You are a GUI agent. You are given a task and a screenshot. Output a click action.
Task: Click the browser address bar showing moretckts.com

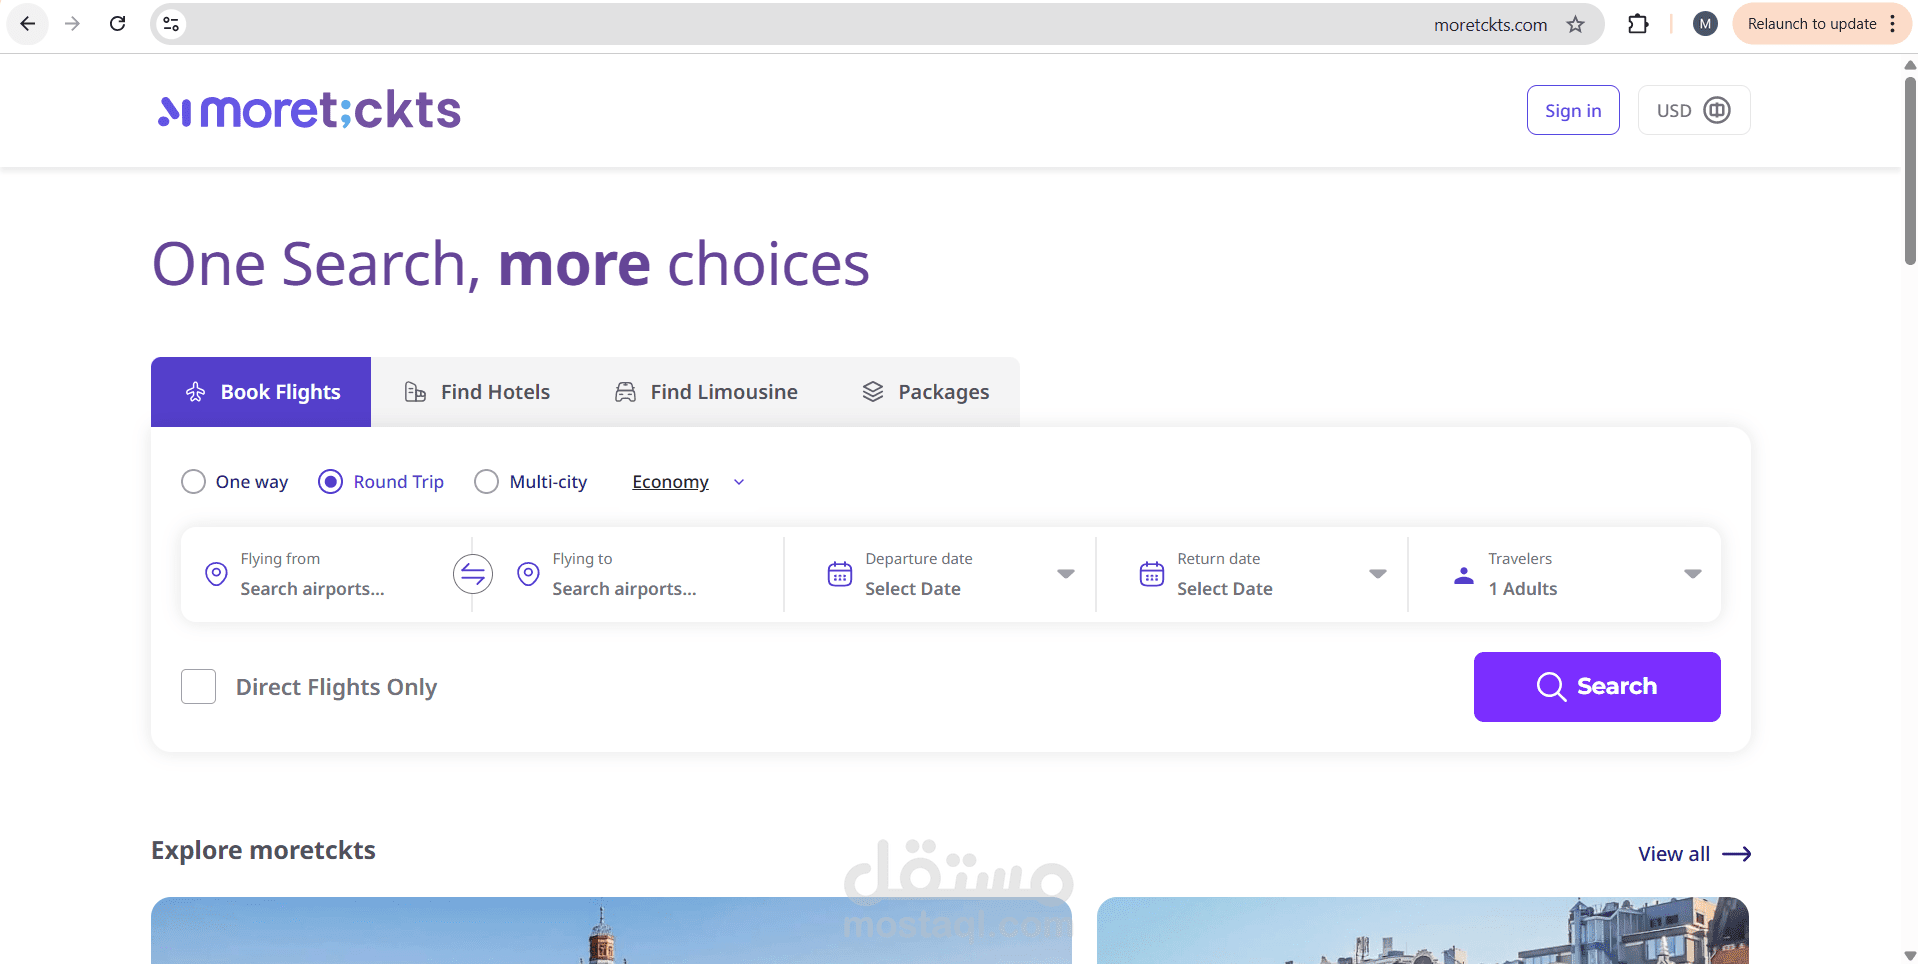pos(877,24)
